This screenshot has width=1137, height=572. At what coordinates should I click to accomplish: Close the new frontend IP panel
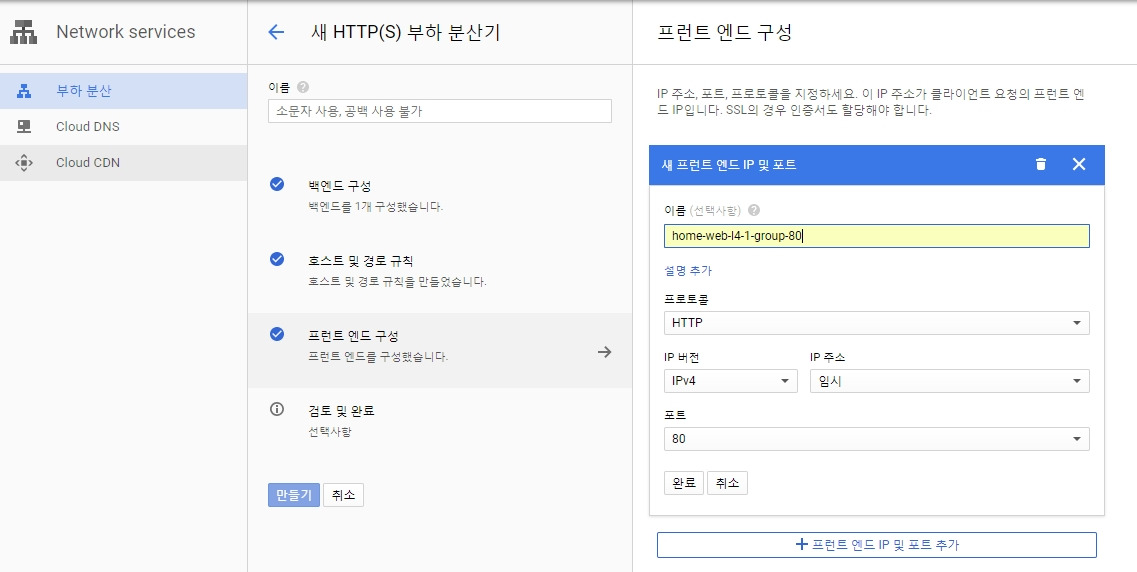1078,164
